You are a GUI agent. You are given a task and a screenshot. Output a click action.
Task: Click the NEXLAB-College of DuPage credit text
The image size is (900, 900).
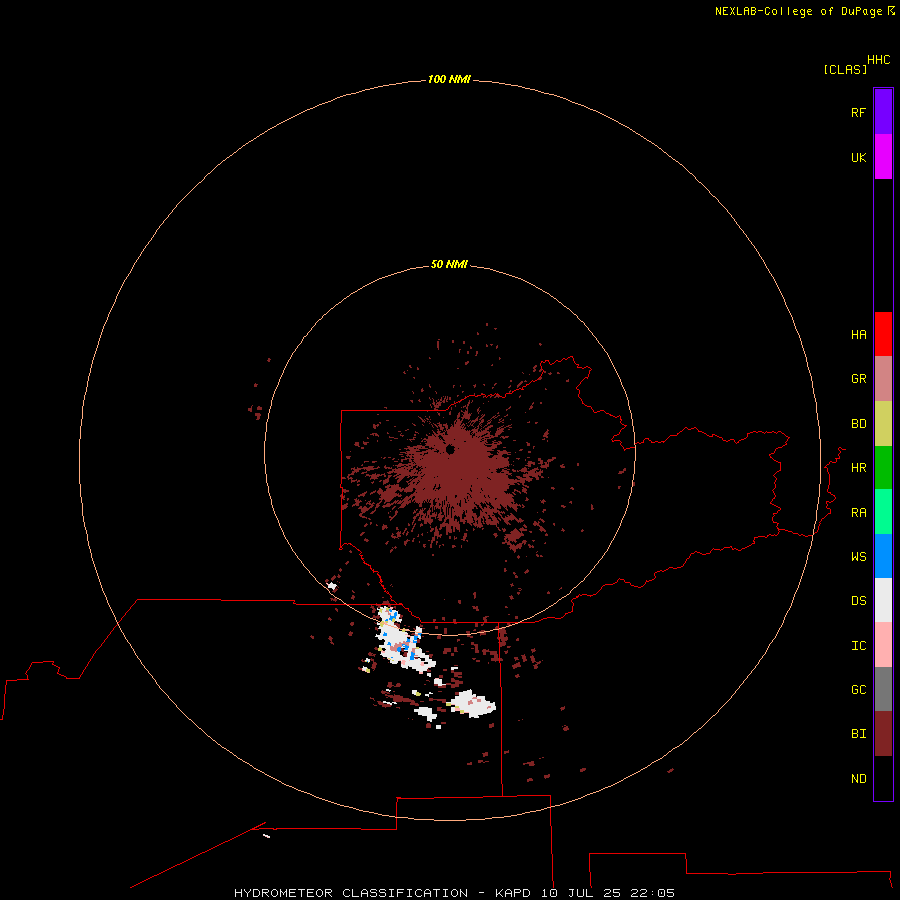tap(798, 11)
